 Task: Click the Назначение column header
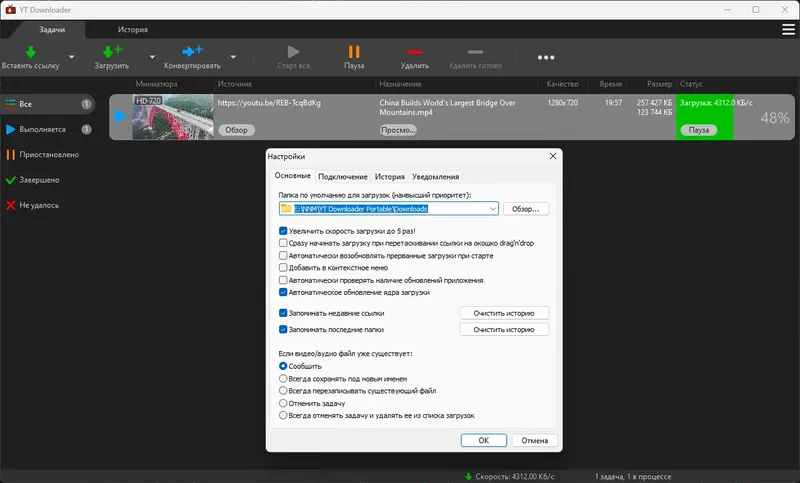(401, 84)
